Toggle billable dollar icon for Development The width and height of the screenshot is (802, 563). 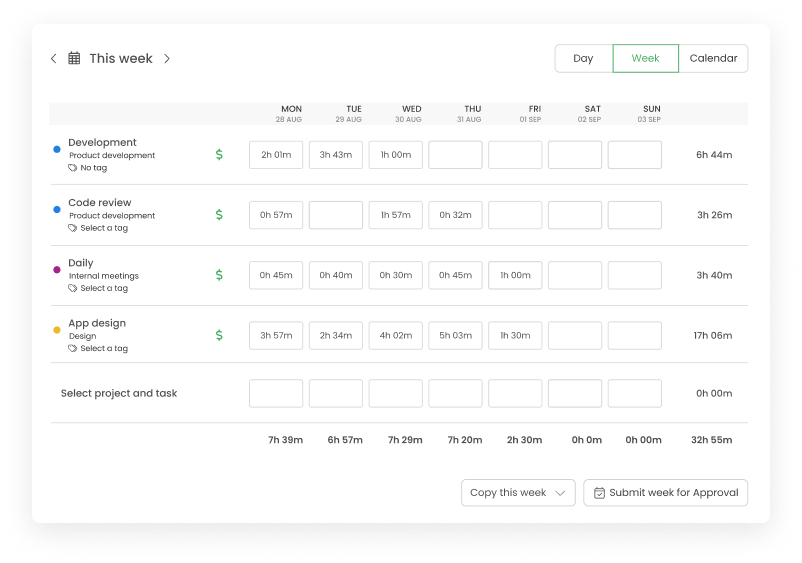coord(219,154)
